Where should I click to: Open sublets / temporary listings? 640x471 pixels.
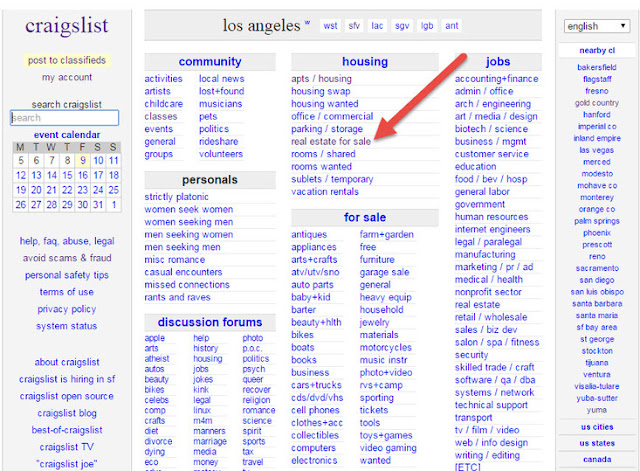click(x=332, y=179)
